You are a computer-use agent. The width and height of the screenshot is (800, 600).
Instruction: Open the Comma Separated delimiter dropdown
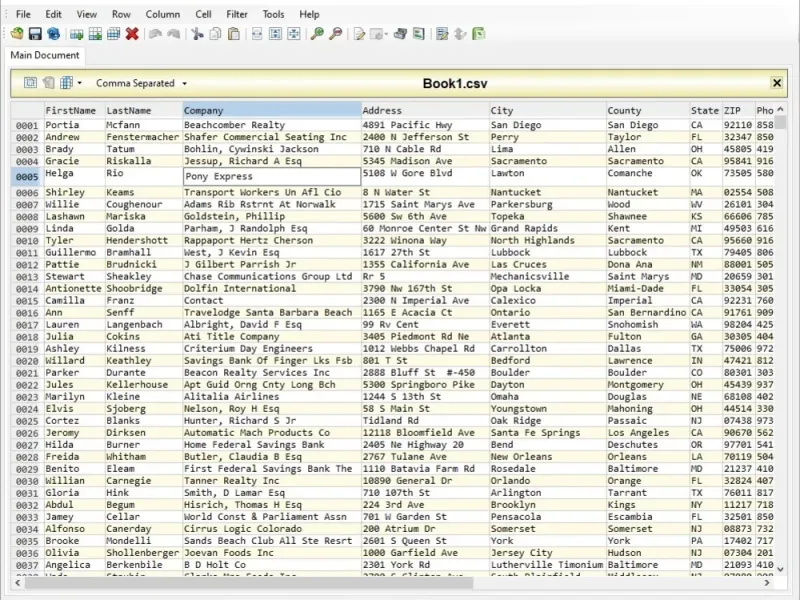click(x=141, y=83)
